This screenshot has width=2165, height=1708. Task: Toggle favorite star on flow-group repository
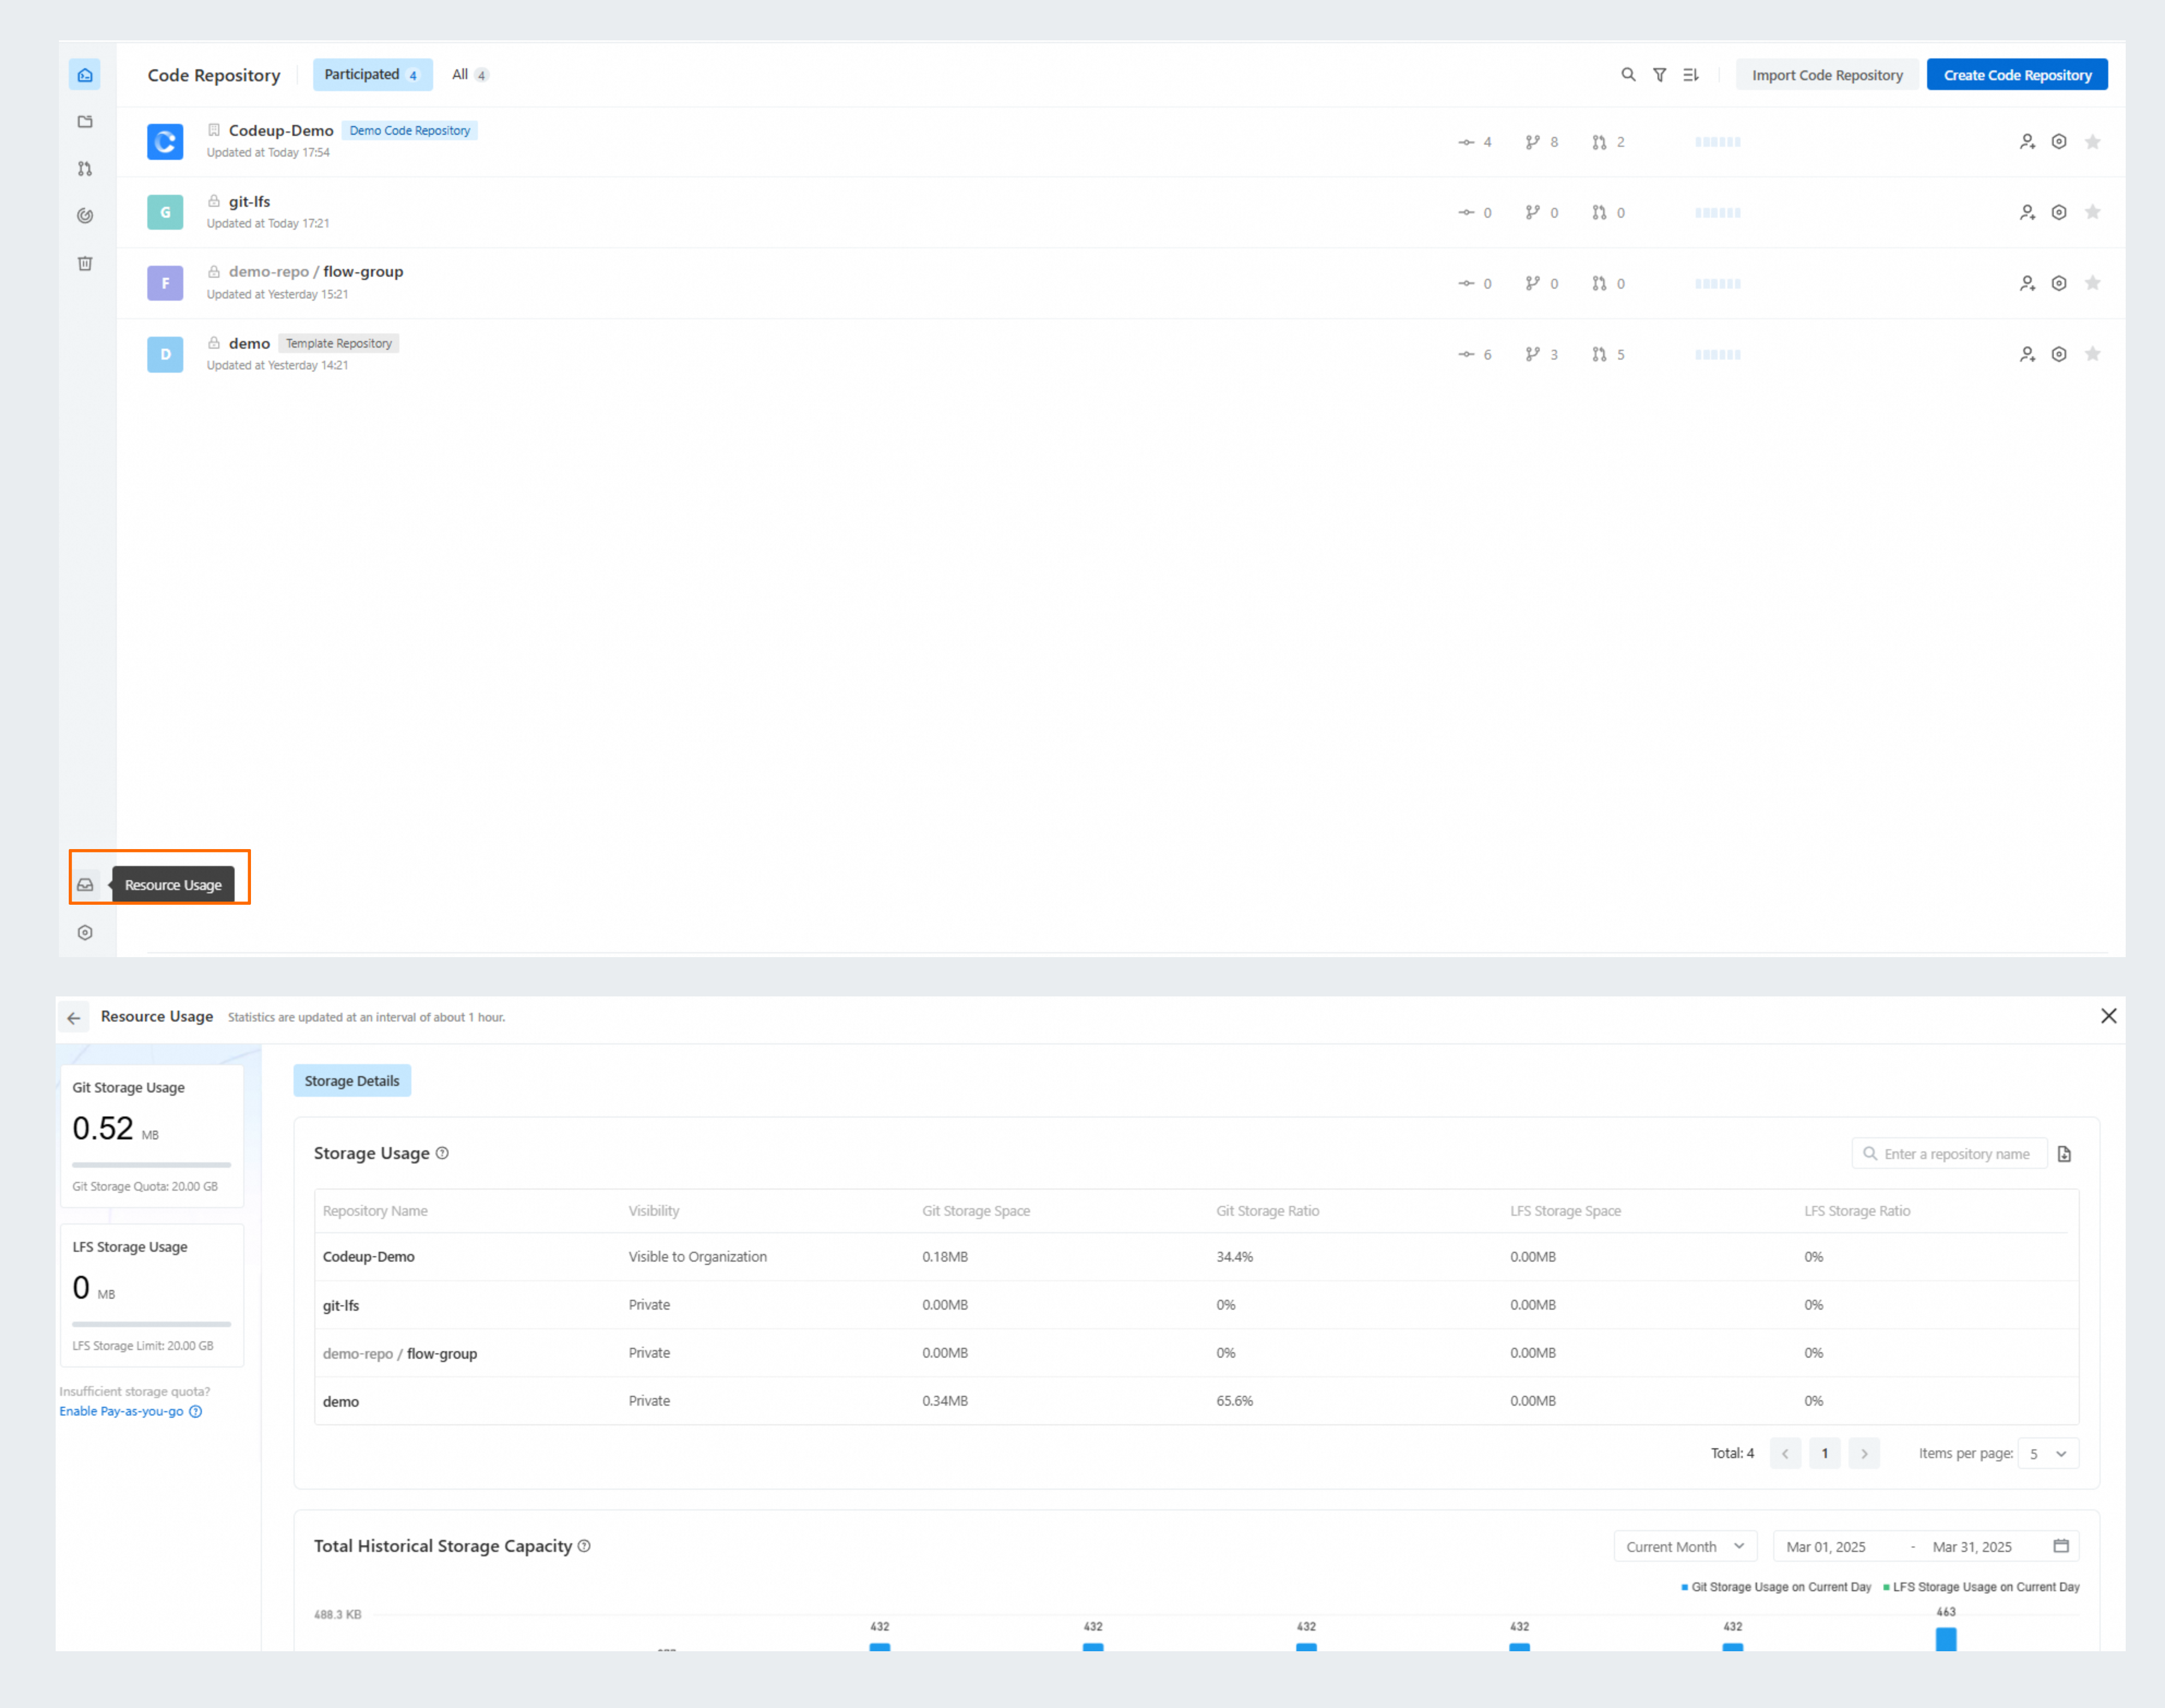[x=2092, y=283]
